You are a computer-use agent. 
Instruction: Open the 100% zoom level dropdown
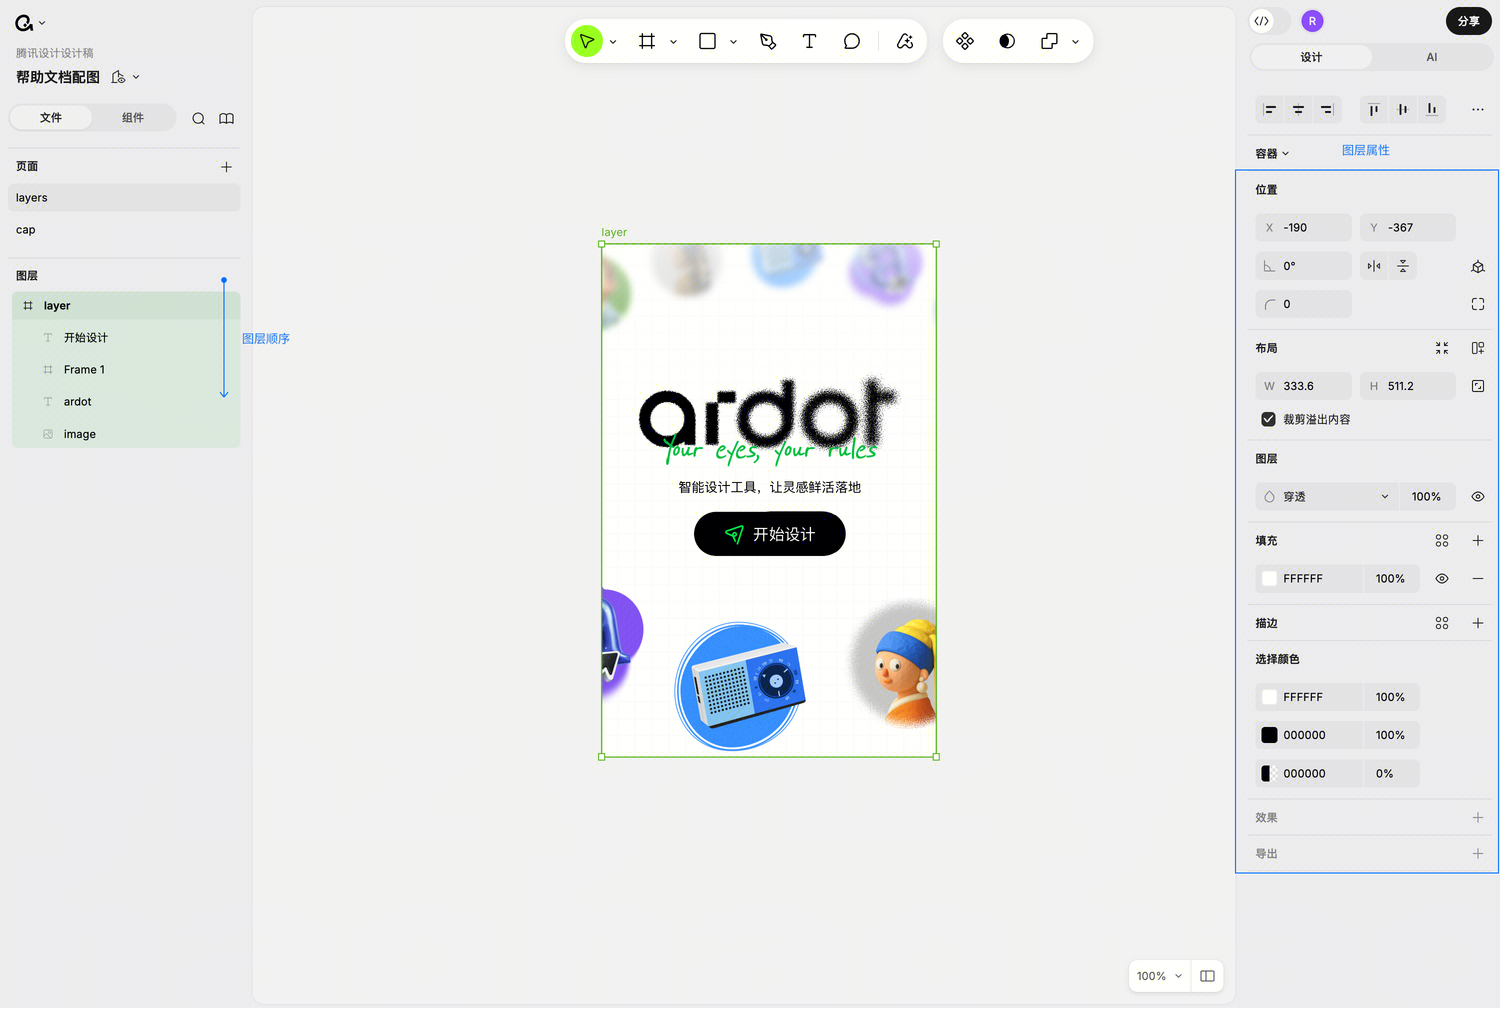1159,976
